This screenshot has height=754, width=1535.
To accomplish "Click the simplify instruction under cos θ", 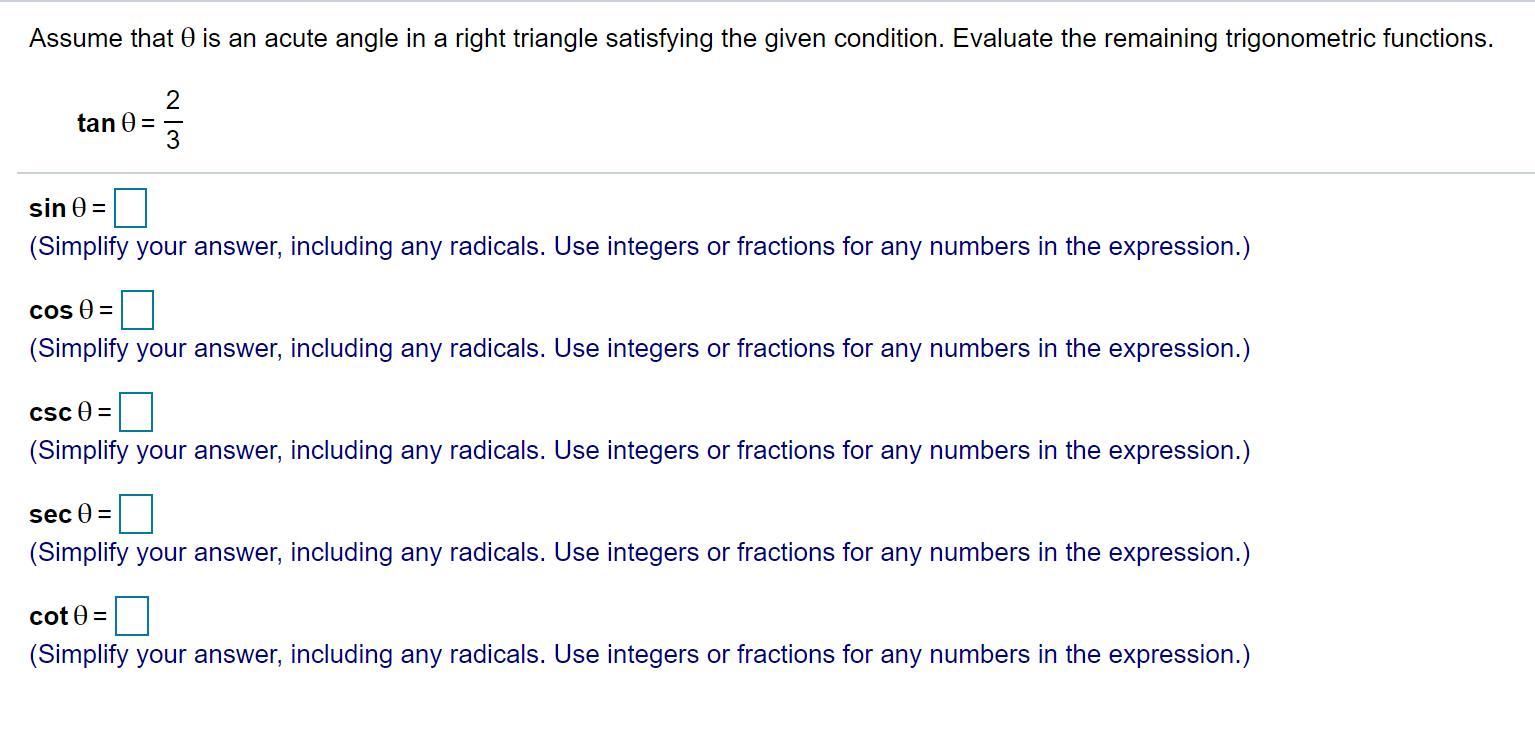I will point(639,349).
